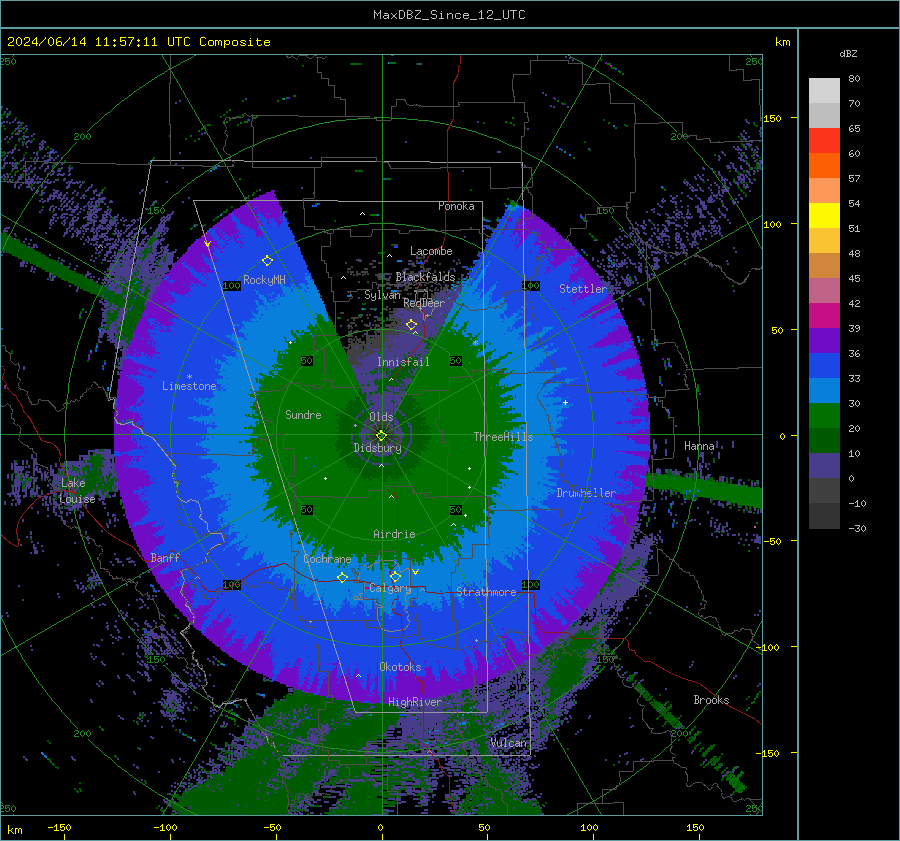Click the Vulcan label
Screen dimensions: 900x841
[508, 743]
